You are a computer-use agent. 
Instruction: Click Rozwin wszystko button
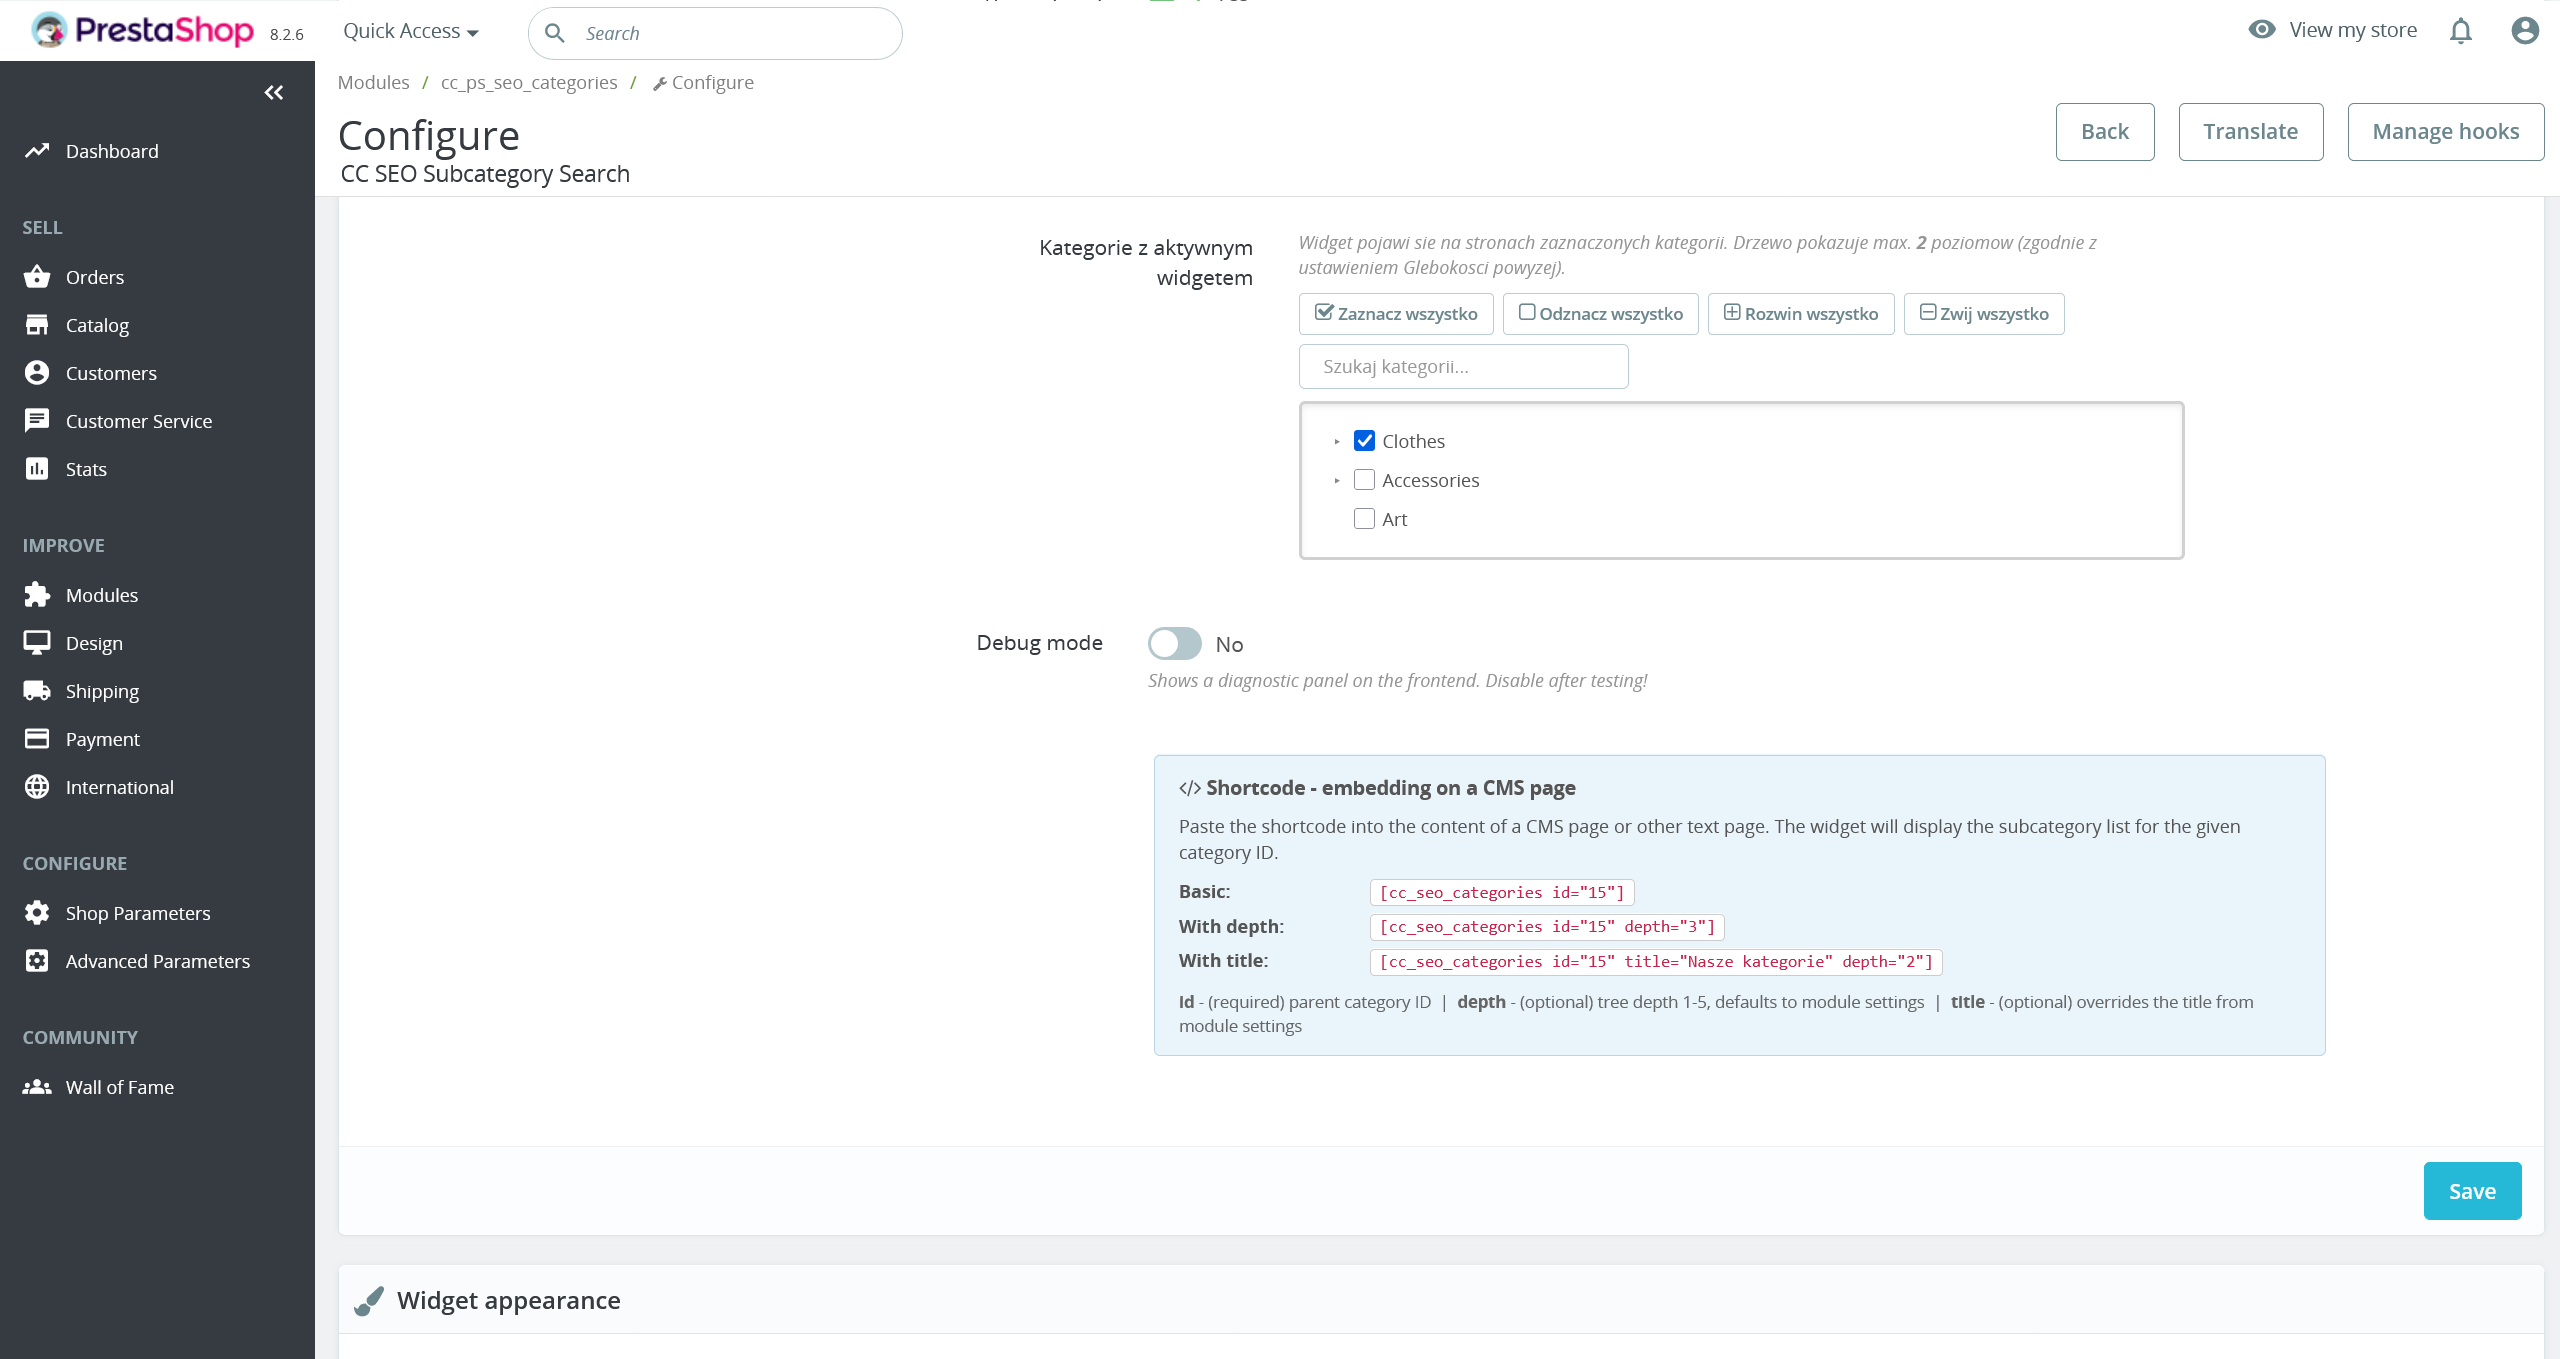coord(1801,314)
